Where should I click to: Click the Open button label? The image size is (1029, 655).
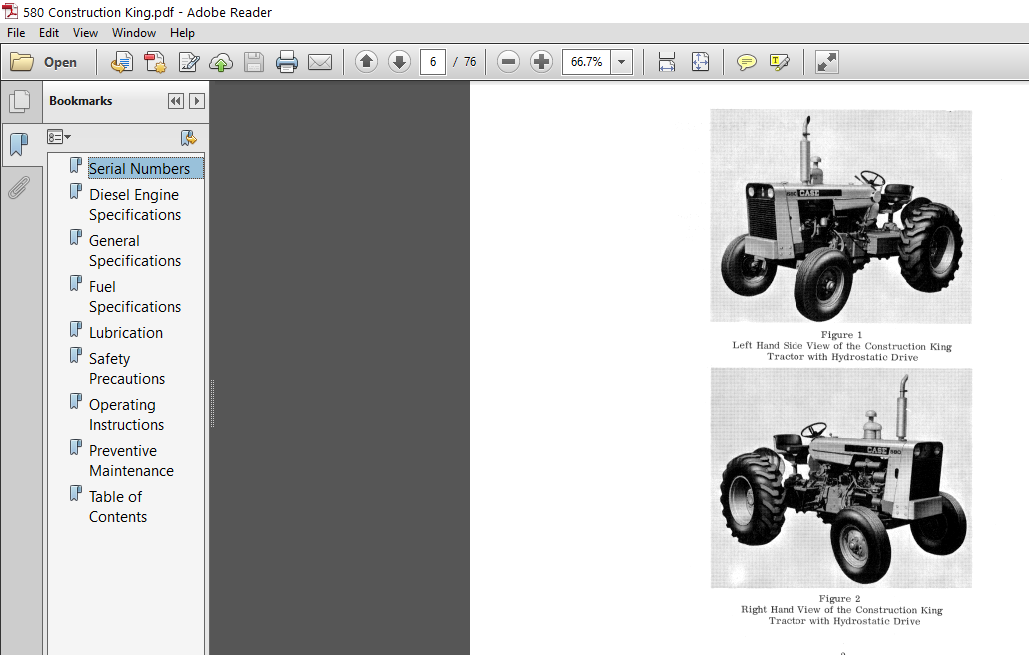coord(60,62)
